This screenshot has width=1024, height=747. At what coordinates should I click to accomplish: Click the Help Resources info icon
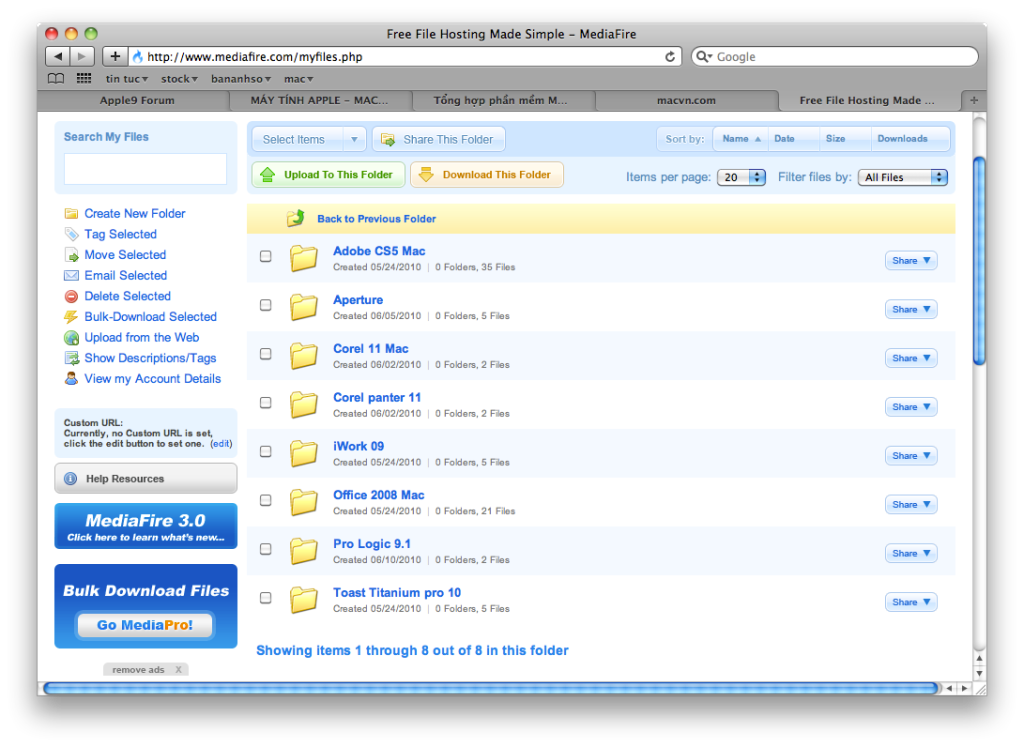pos(71,479)
